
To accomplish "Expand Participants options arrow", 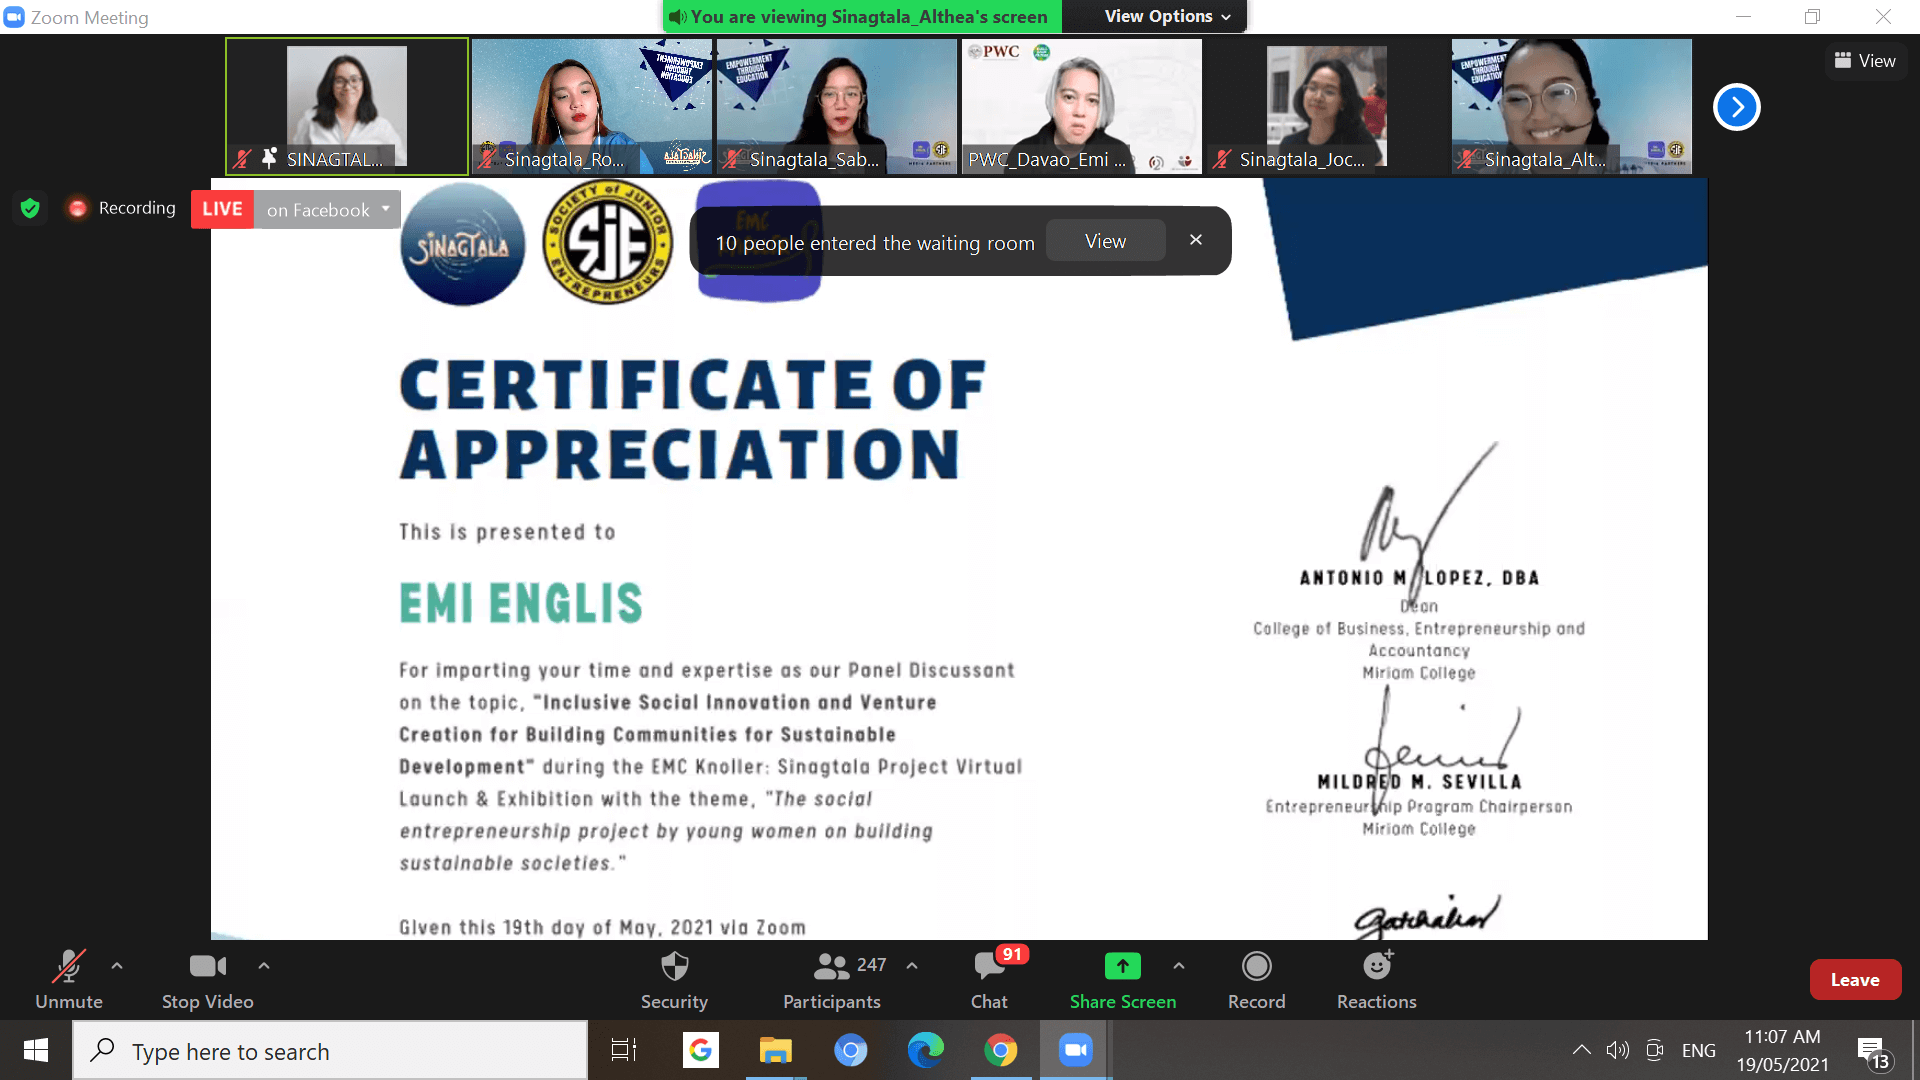I will click(912, 966).
